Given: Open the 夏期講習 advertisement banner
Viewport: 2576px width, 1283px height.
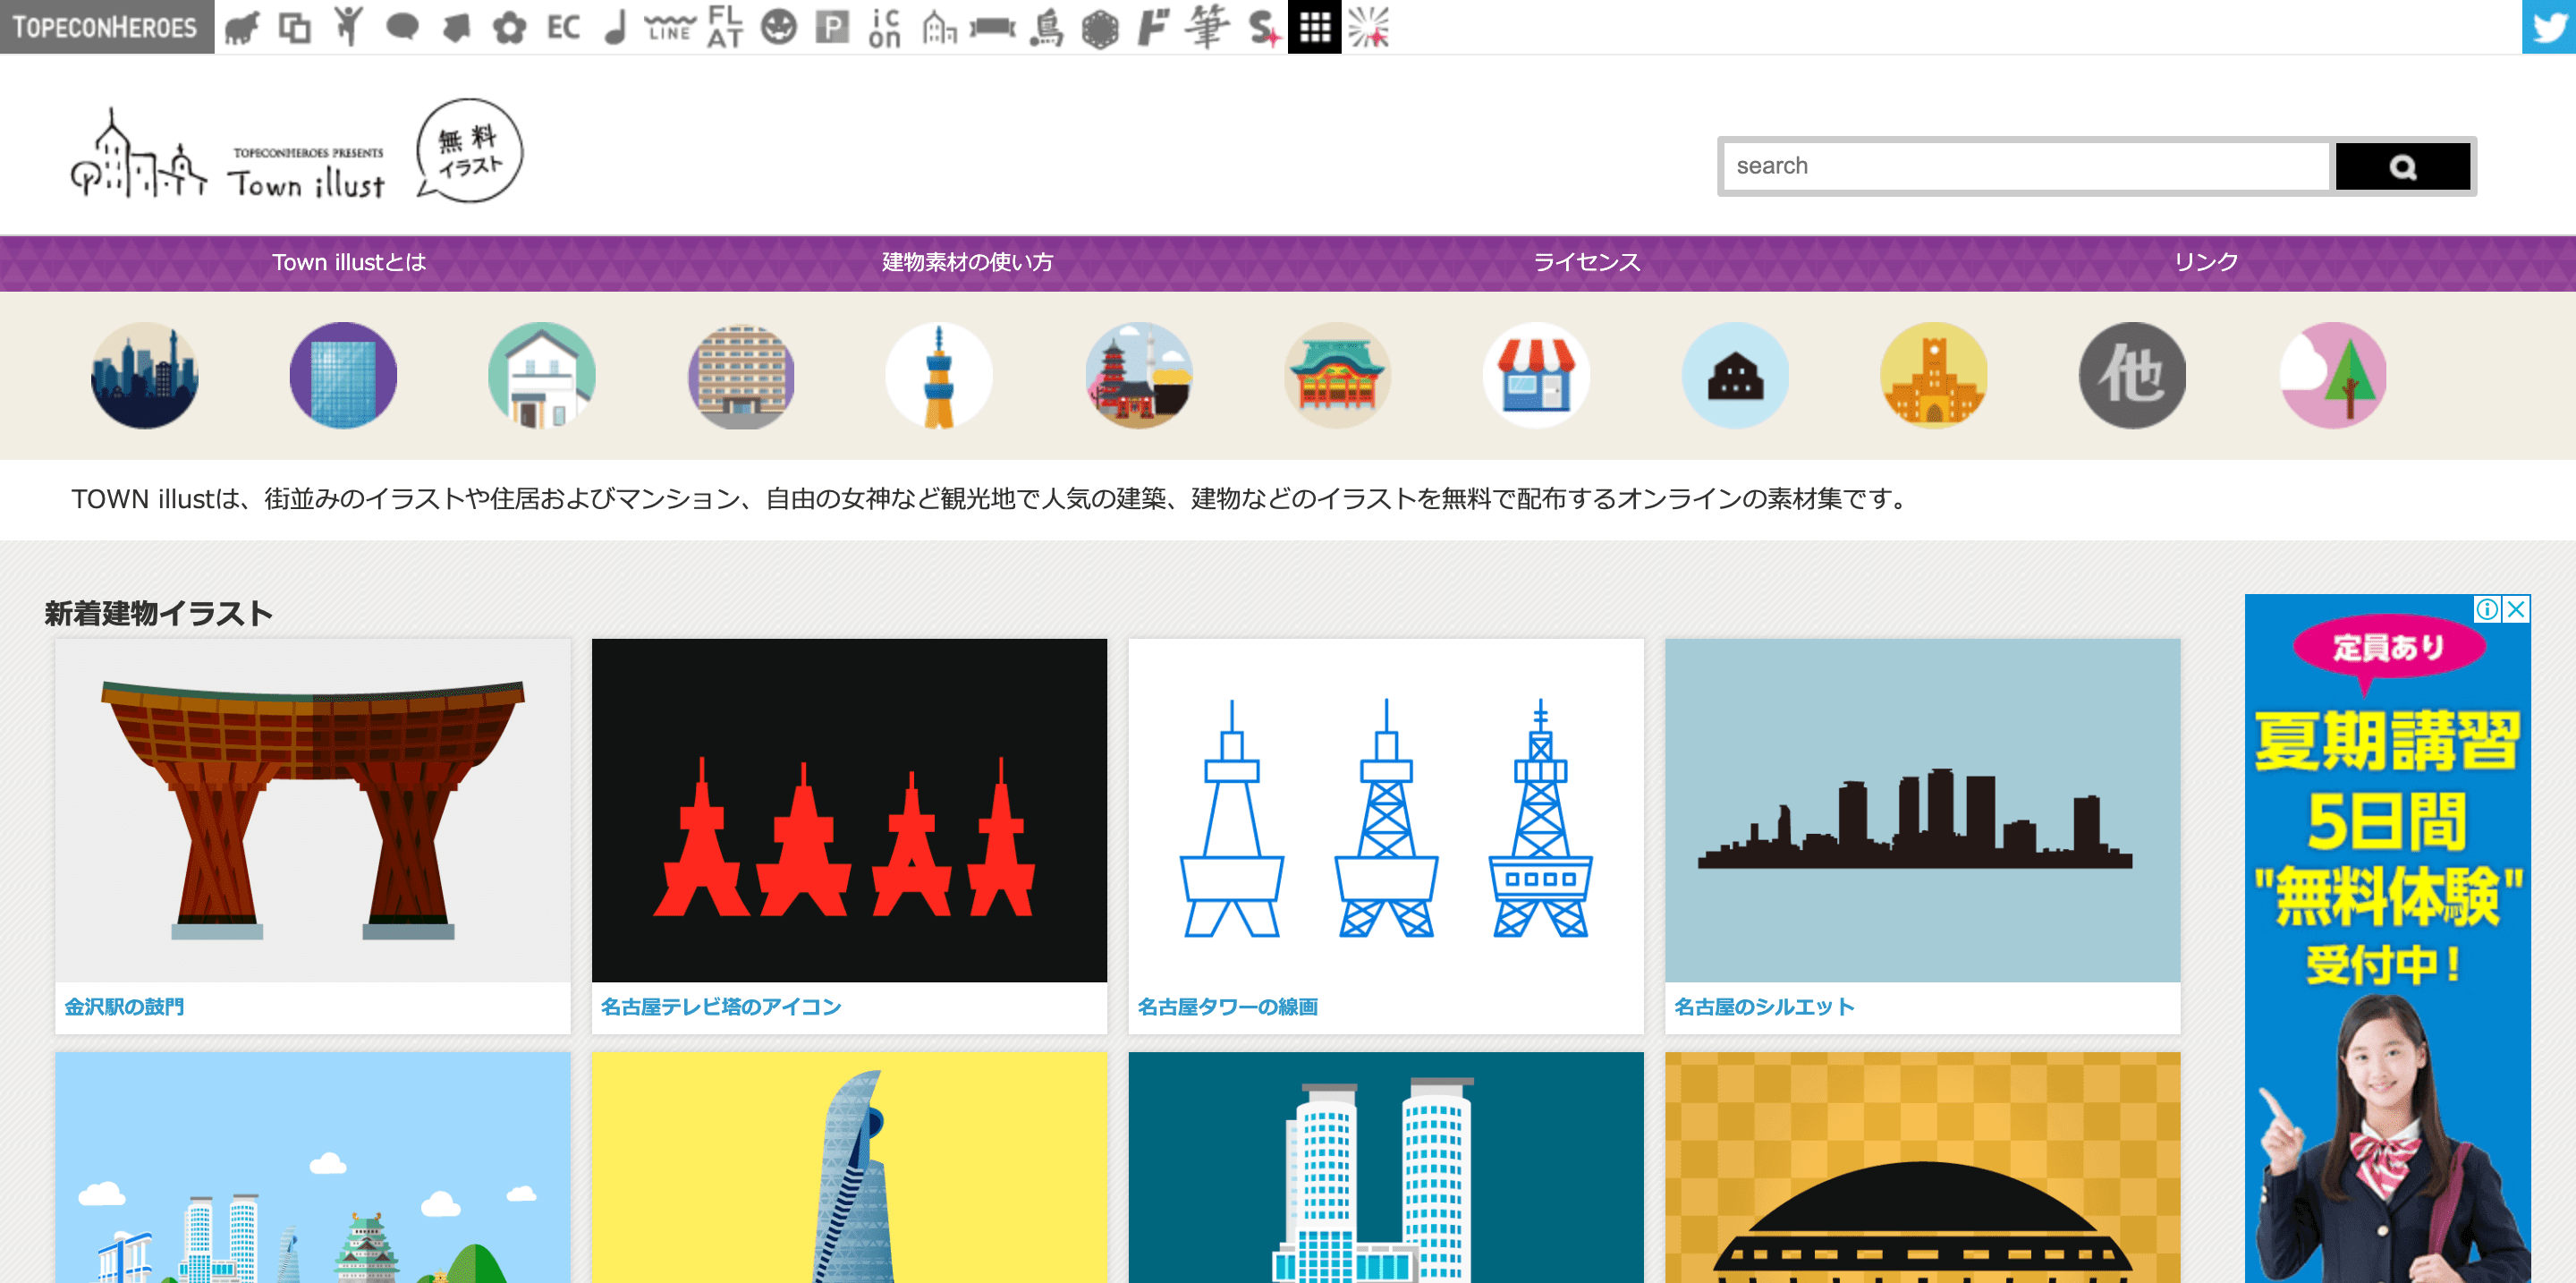Looking at the screenshot, I should point(2387,938).
